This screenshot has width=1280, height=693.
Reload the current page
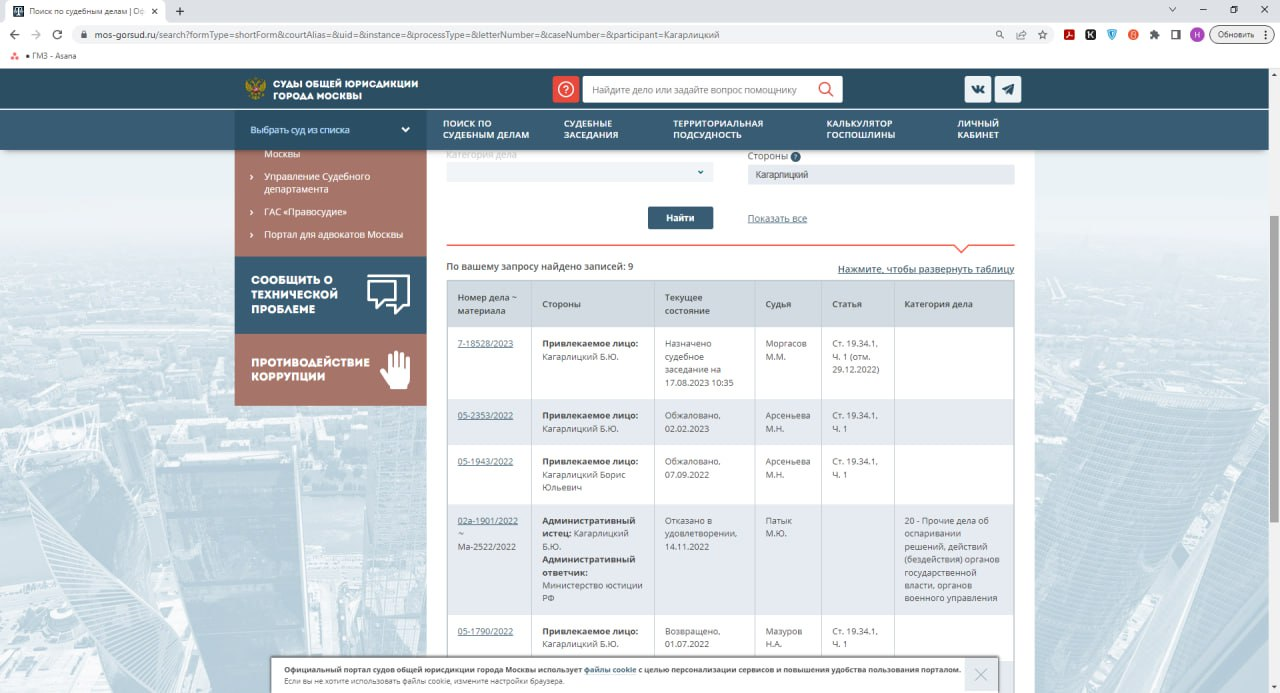(x=59, y=34)
